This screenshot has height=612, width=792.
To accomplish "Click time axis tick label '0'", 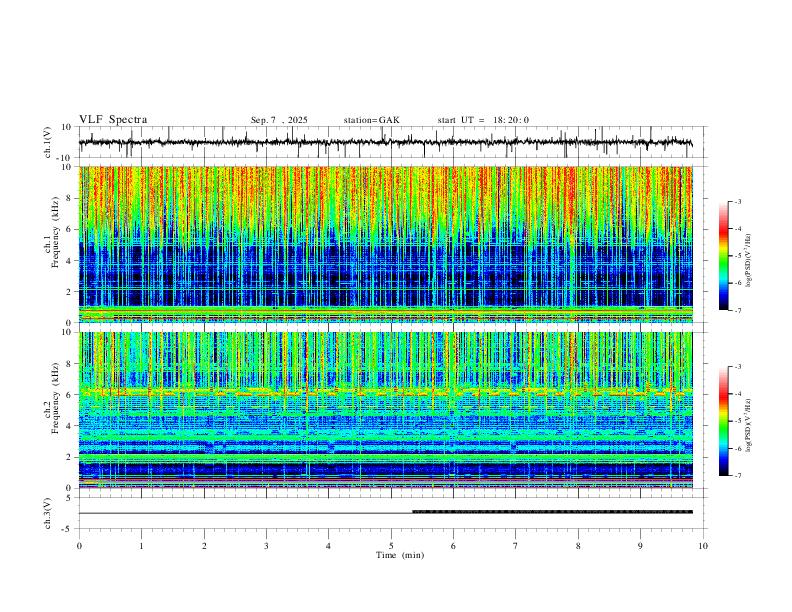I will (x=79, y=546).
